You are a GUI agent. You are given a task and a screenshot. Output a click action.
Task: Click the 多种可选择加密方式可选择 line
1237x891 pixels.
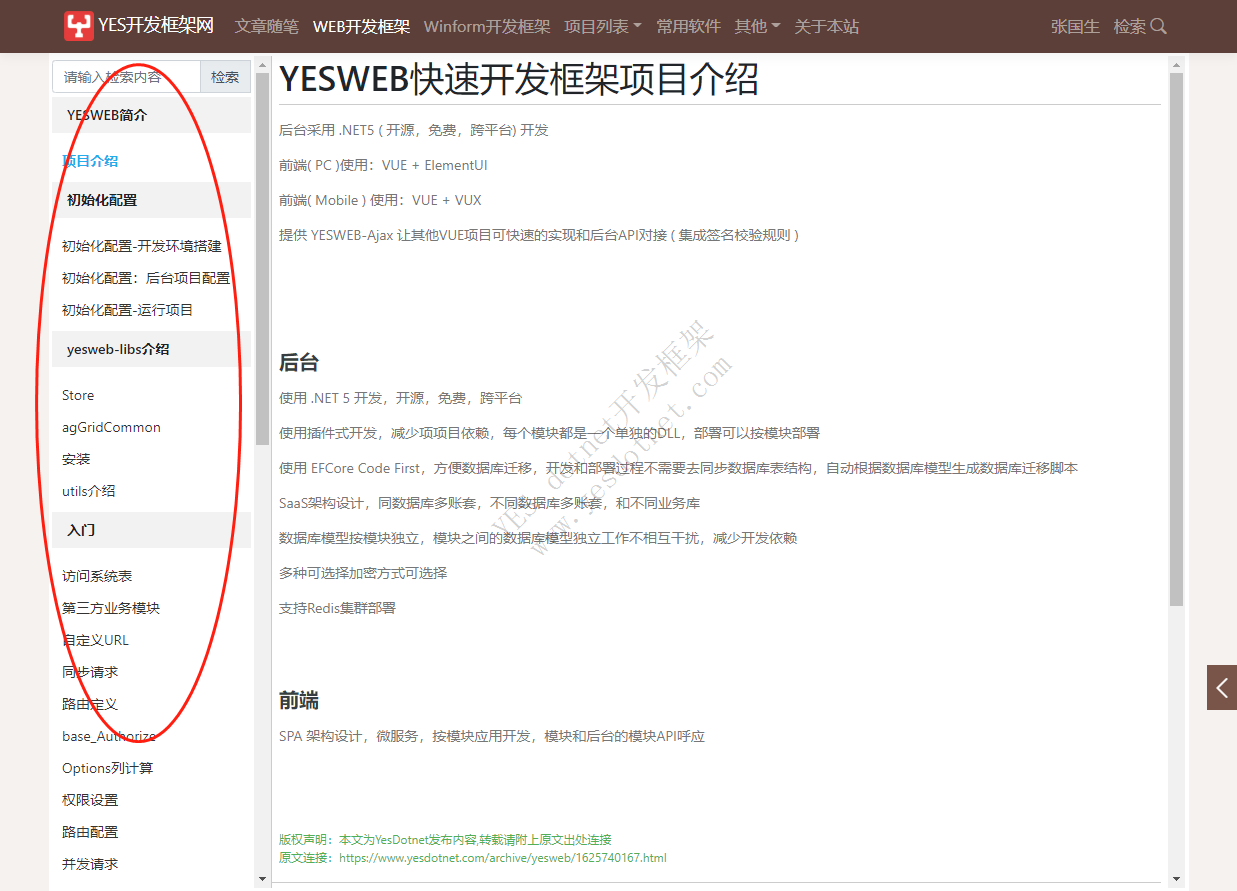[363, 573]
